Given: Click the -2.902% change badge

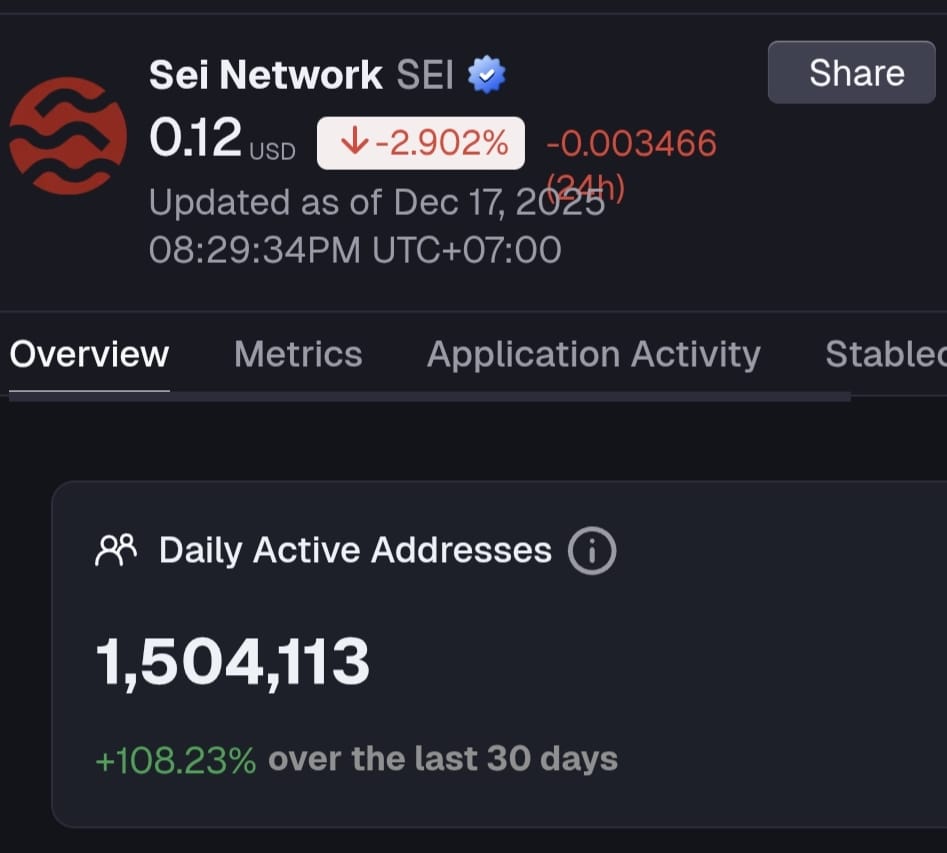Looking at the screenshot, I should click(421, 143).
